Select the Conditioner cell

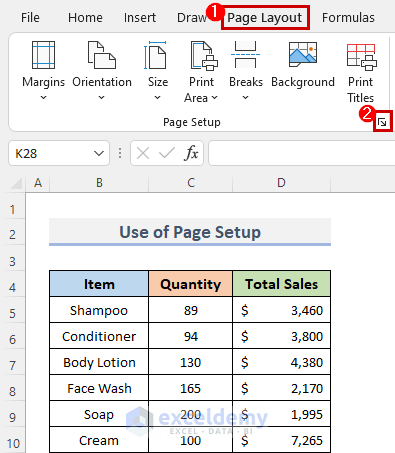click(x=99, y=336)
